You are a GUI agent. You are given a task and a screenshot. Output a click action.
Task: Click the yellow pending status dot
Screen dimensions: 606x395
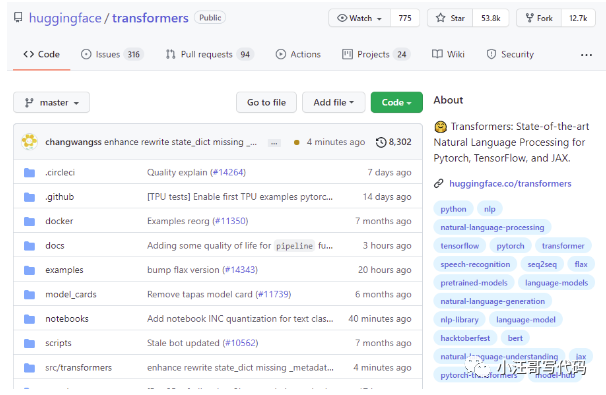coord(296,143)
